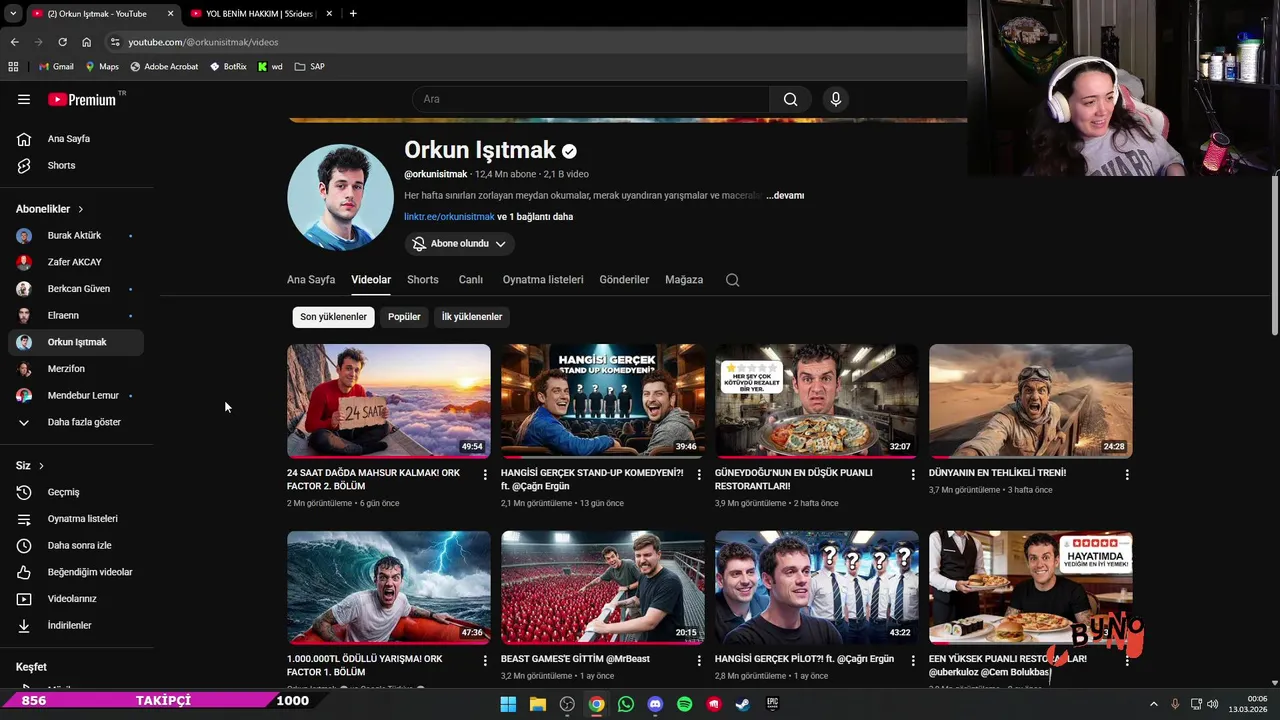Viewport: 1280px width, 720px height.
Task: Click the page vertical scrollbar
Action: (1274, 255)
